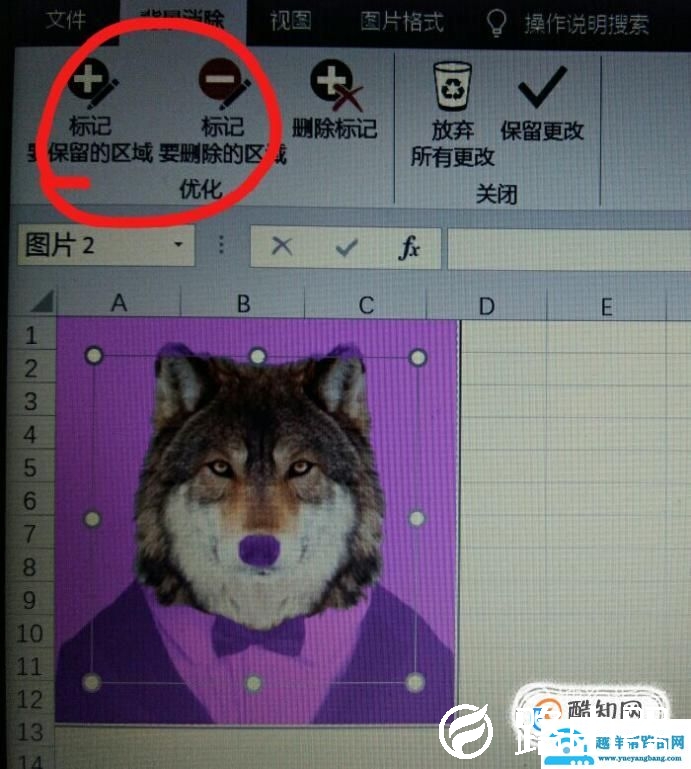Click the 操作说明搜索 search field
Viewport: 691px width, 769px height.
(587, 25)
